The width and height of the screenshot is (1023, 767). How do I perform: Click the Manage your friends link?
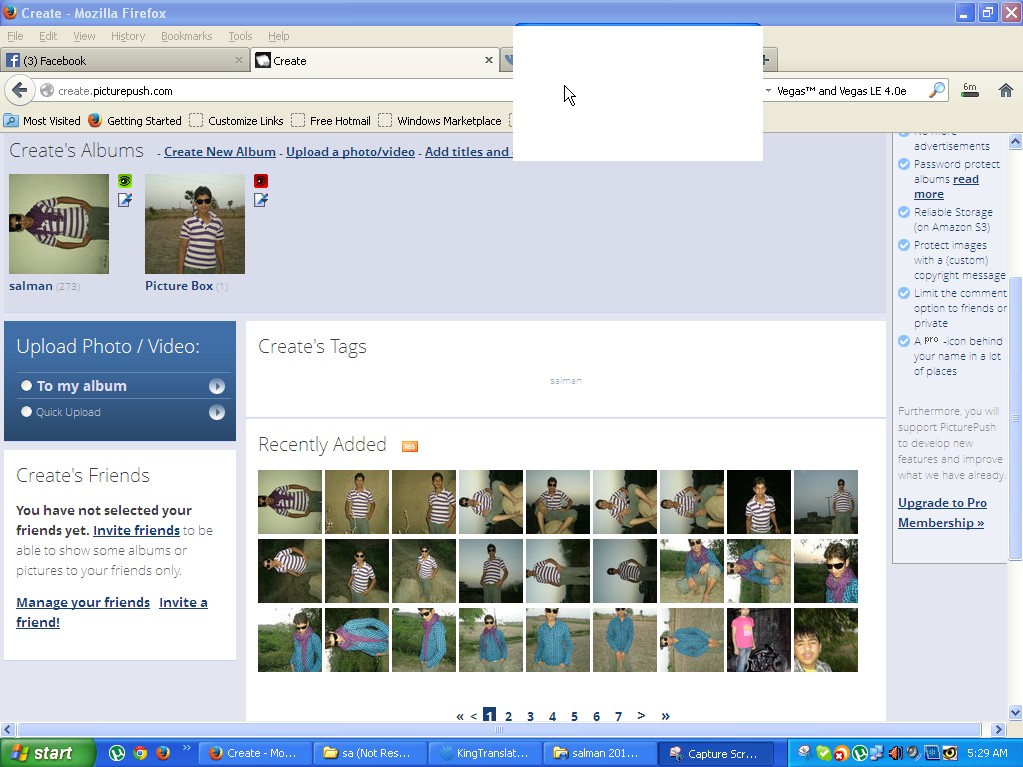coord(83,602)
